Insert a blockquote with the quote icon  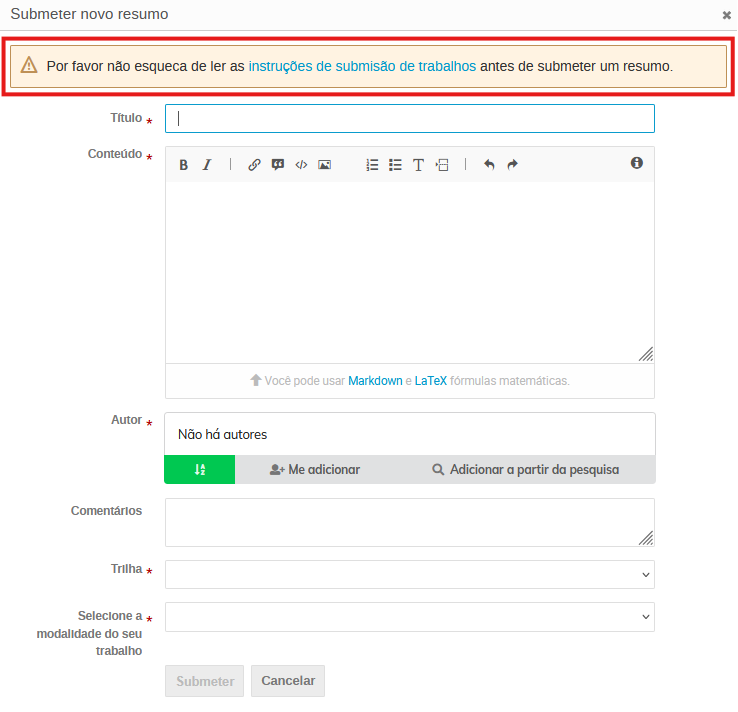[278, 165]
